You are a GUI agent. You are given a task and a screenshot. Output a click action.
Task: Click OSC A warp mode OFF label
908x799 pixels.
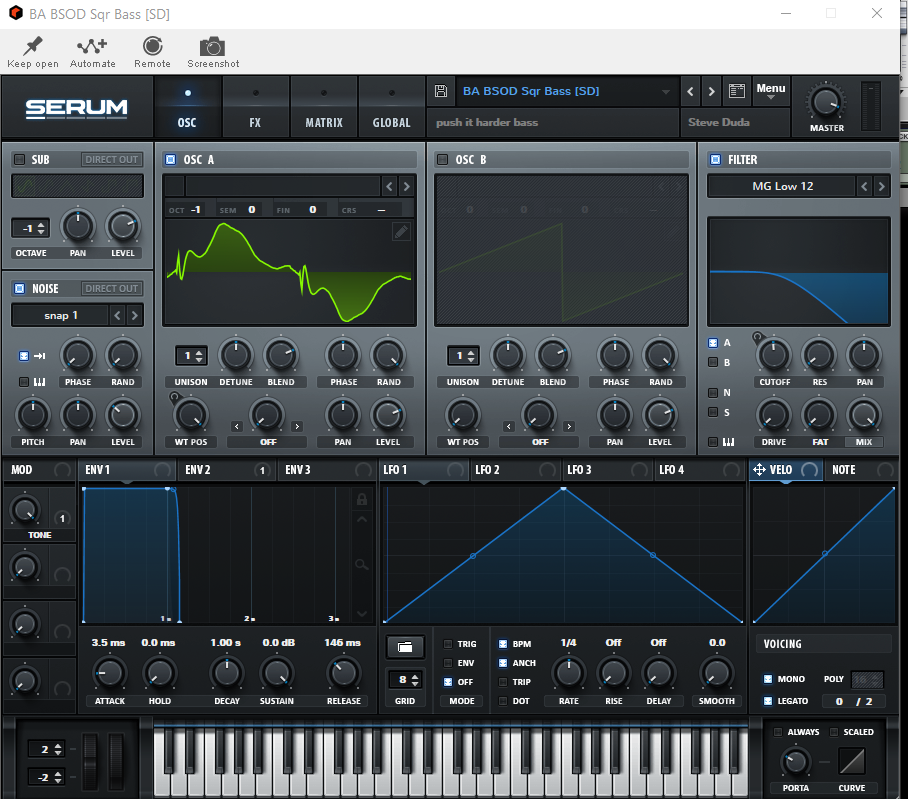click(x=268, y=442)
